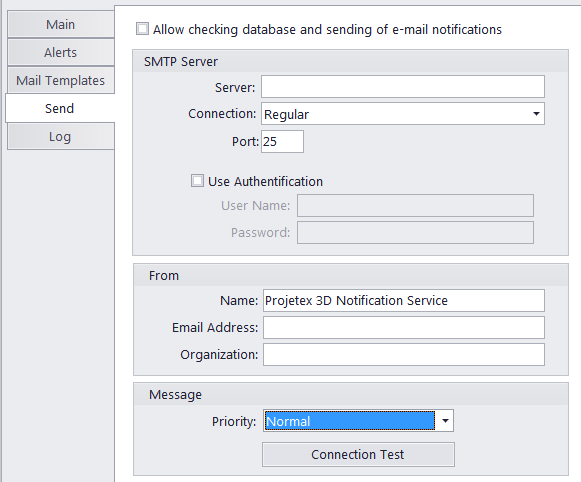Click the Organization input field
581x482 pixels.
click(404, 355)
